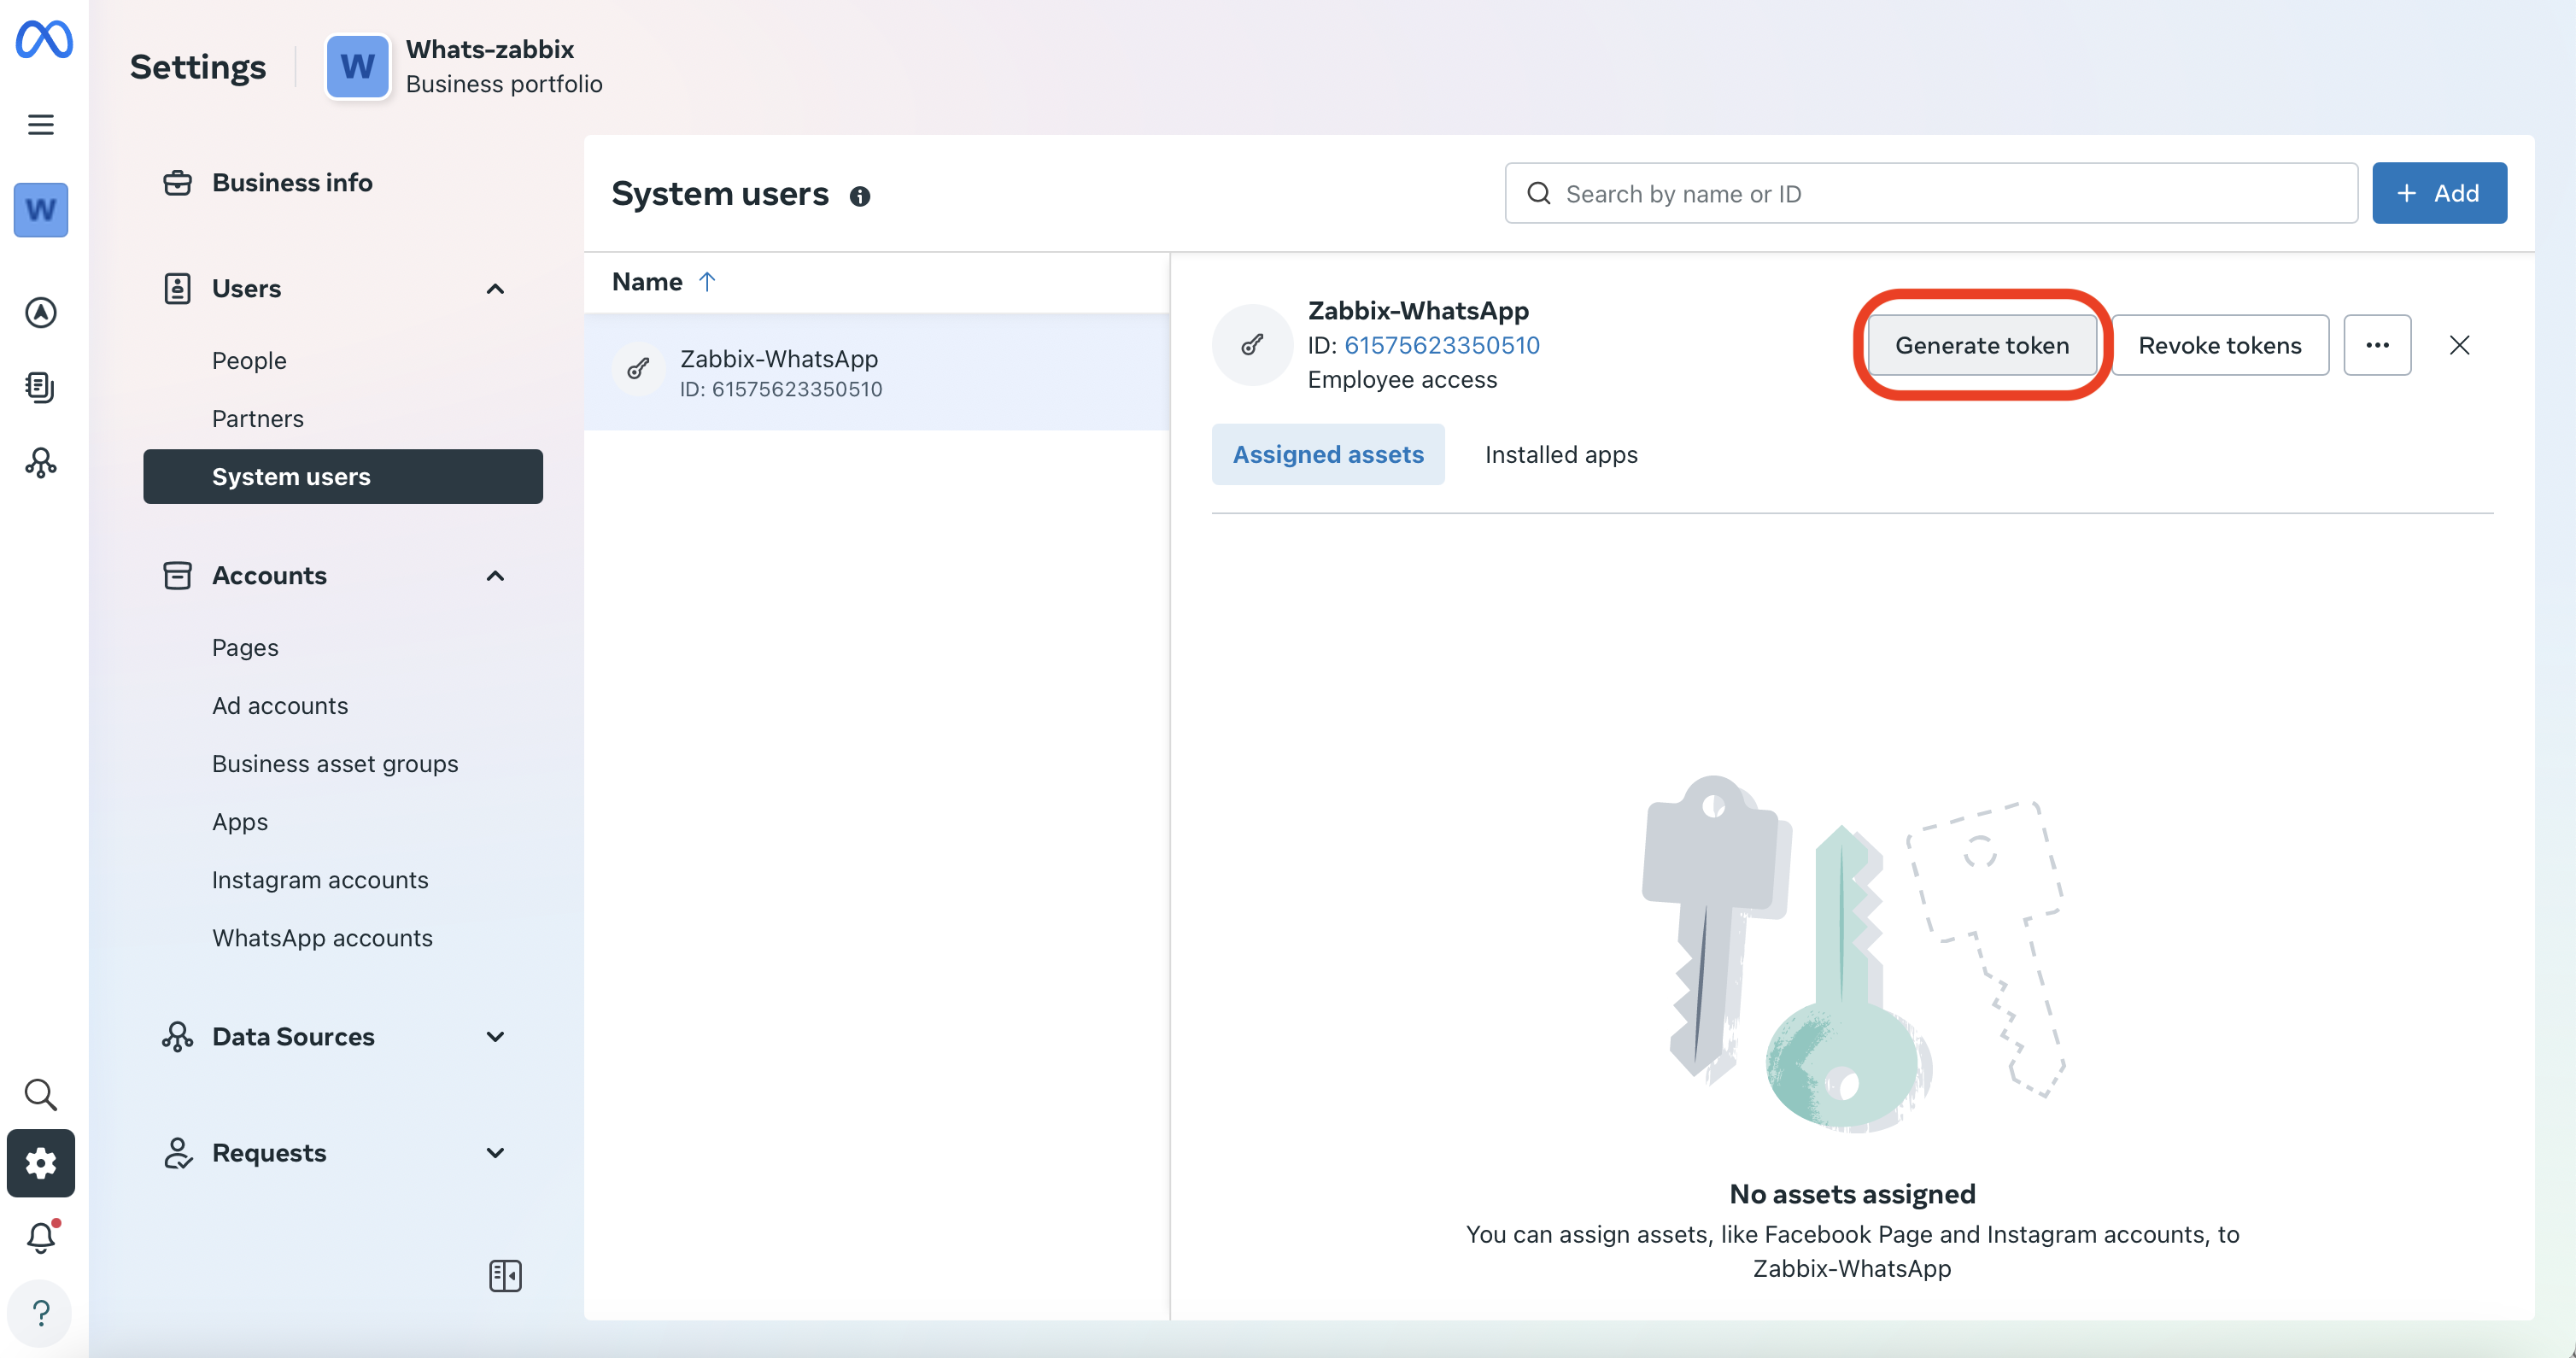The height and width of the screenshot is (1358, 2576).
Task: Open the data sources icon in left rail
Action: point(41,462)
